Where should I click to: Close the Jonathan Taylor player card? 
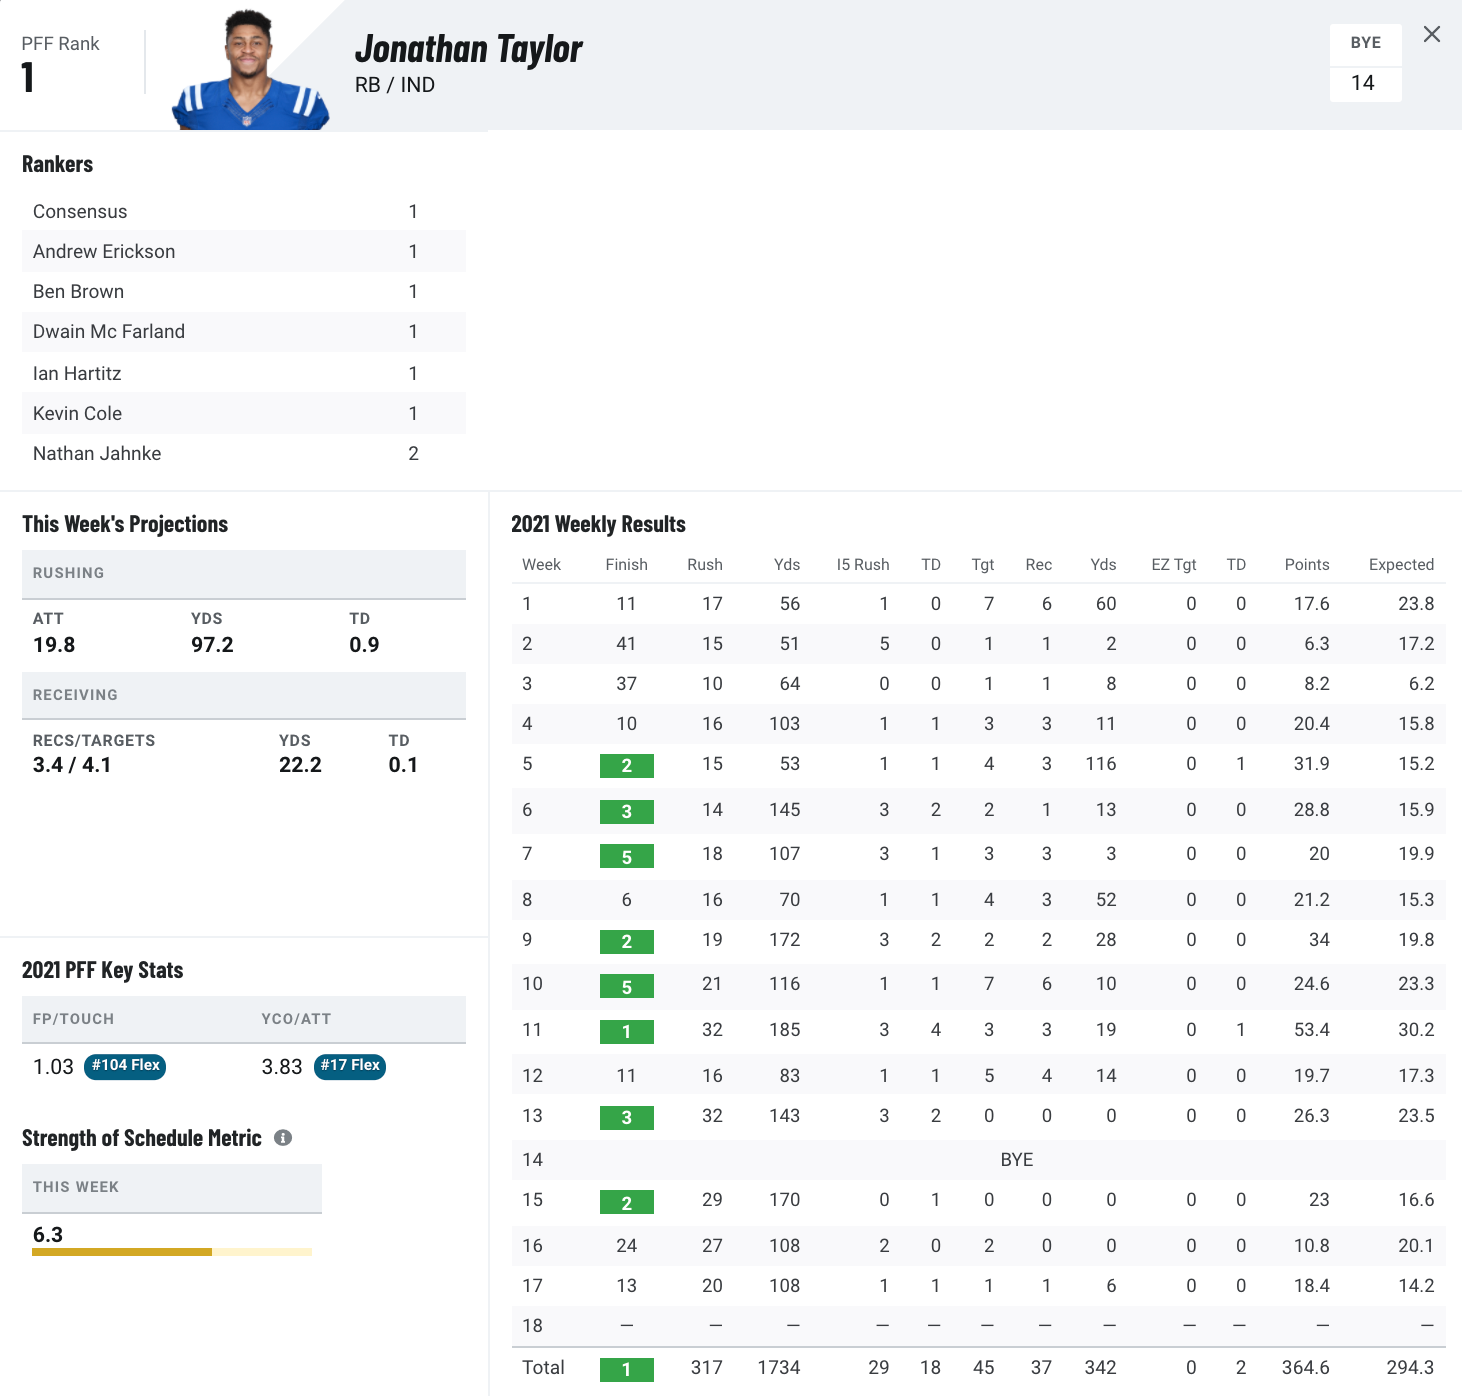1432,34
